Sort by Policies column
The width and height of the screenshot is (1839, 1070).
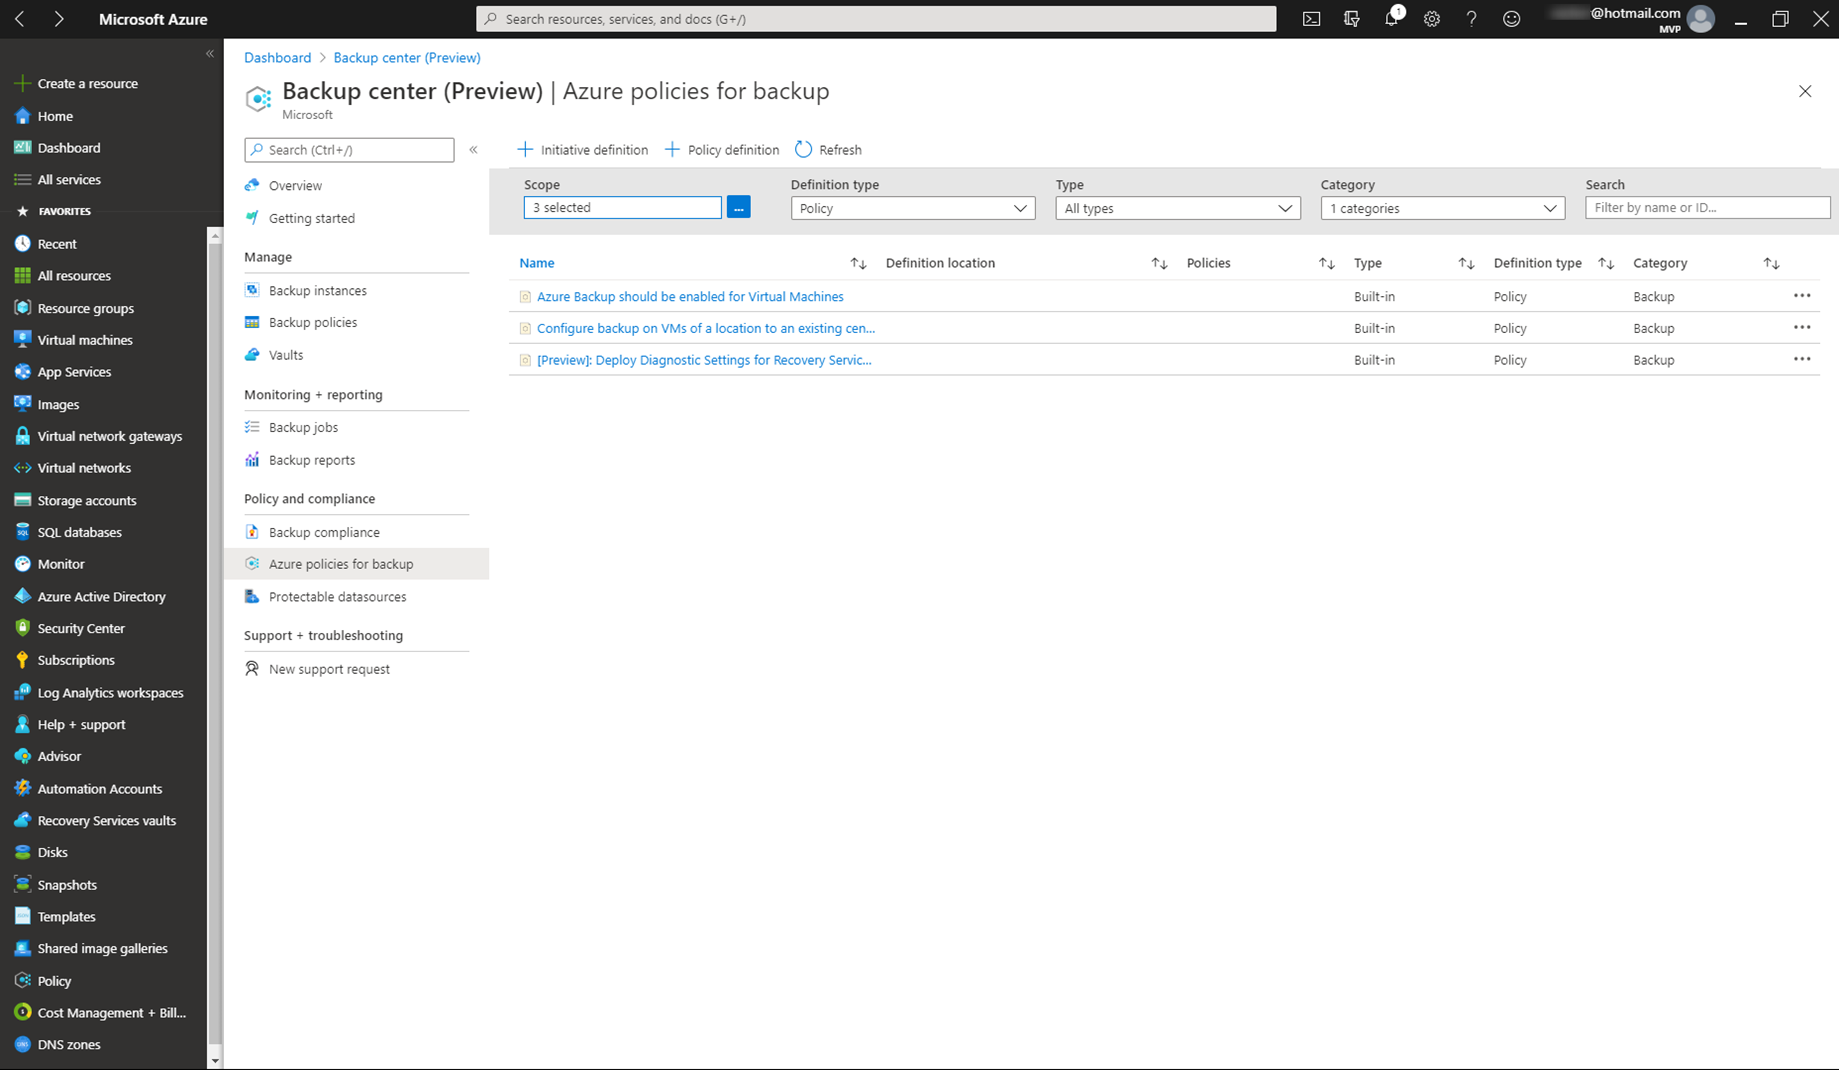1326,263
